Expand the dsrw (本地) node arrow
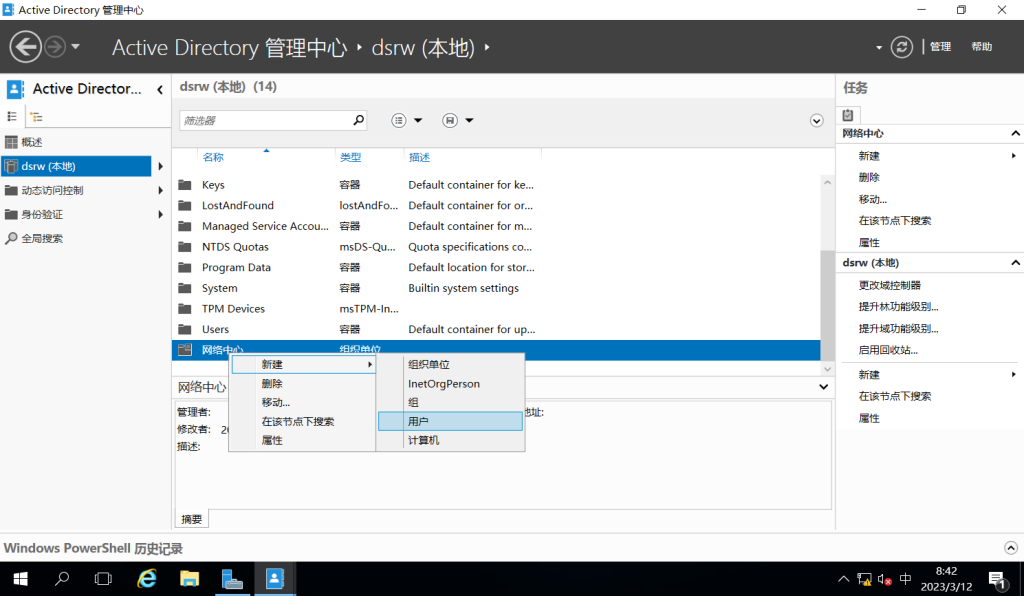This screenshot has height=596, width=1024. tap(160, 166)
